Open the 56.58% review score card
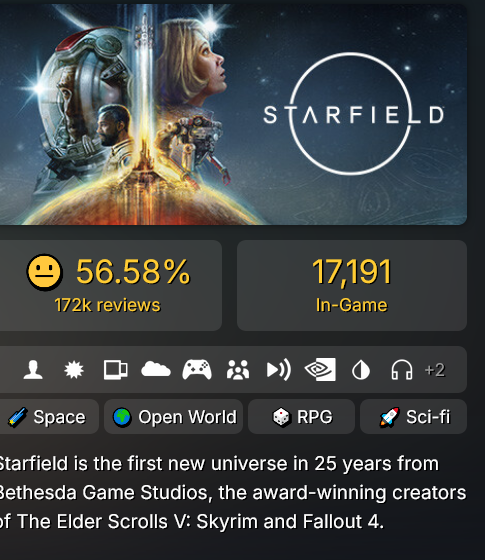Viewport: 485px width, 560px height. [x=111, y=285]
